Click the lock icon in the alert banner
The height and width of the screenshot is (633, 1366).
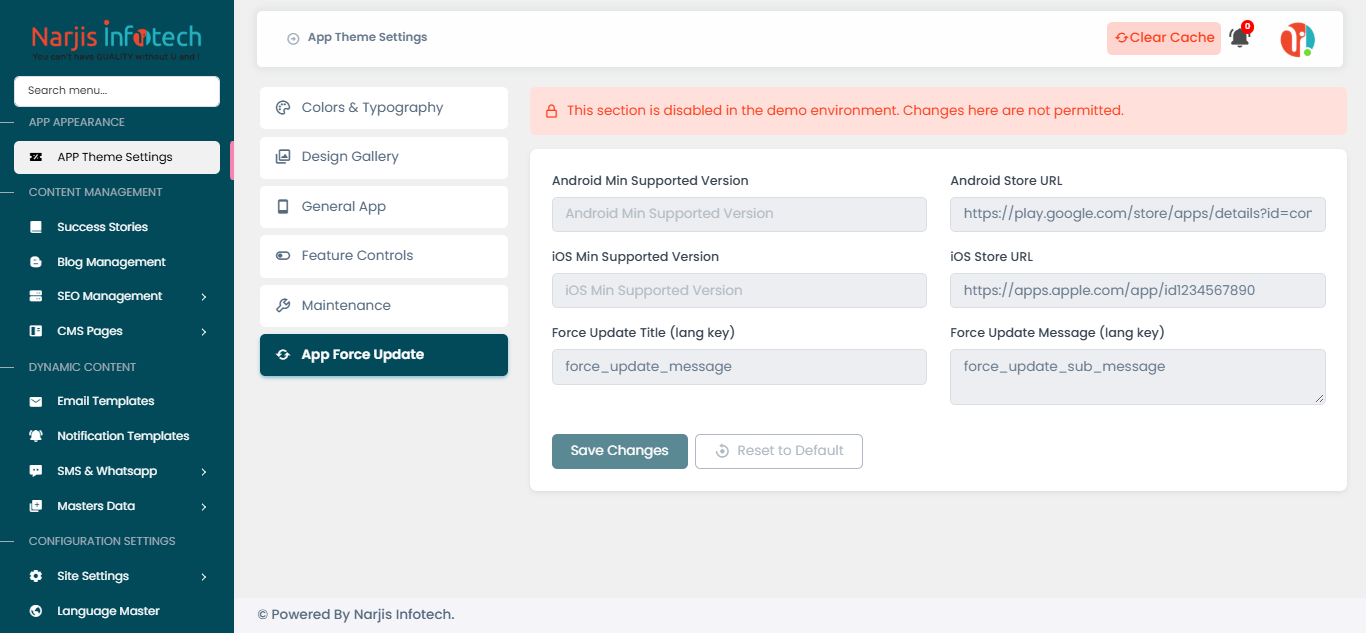pos(551,111)
